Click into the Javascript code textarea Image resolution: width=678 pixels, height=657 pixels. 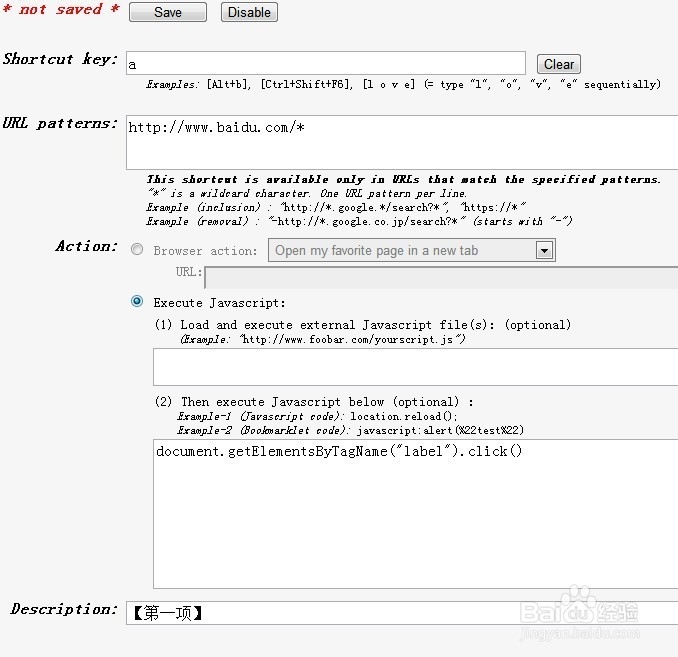(416, 514)
